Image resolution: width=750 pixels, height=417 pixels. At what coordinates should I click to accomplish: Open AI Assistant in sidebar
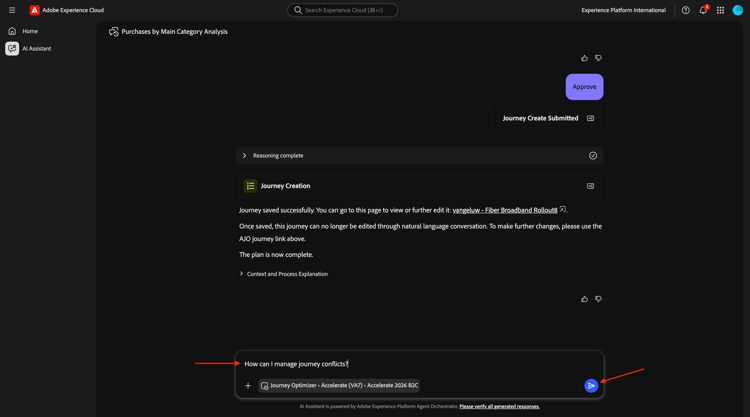[36, 48]
